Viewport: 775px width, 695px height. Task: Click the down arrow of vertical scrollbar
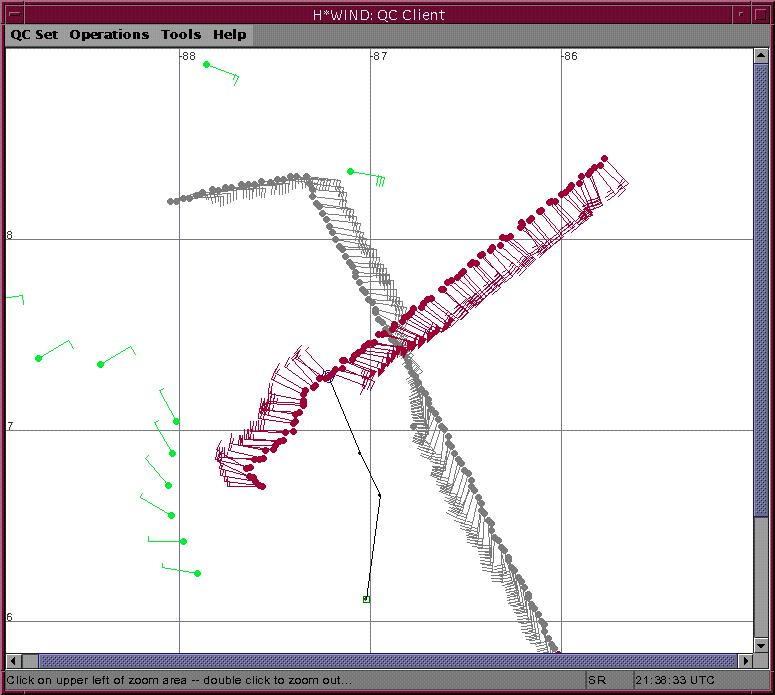coord(760,646)
